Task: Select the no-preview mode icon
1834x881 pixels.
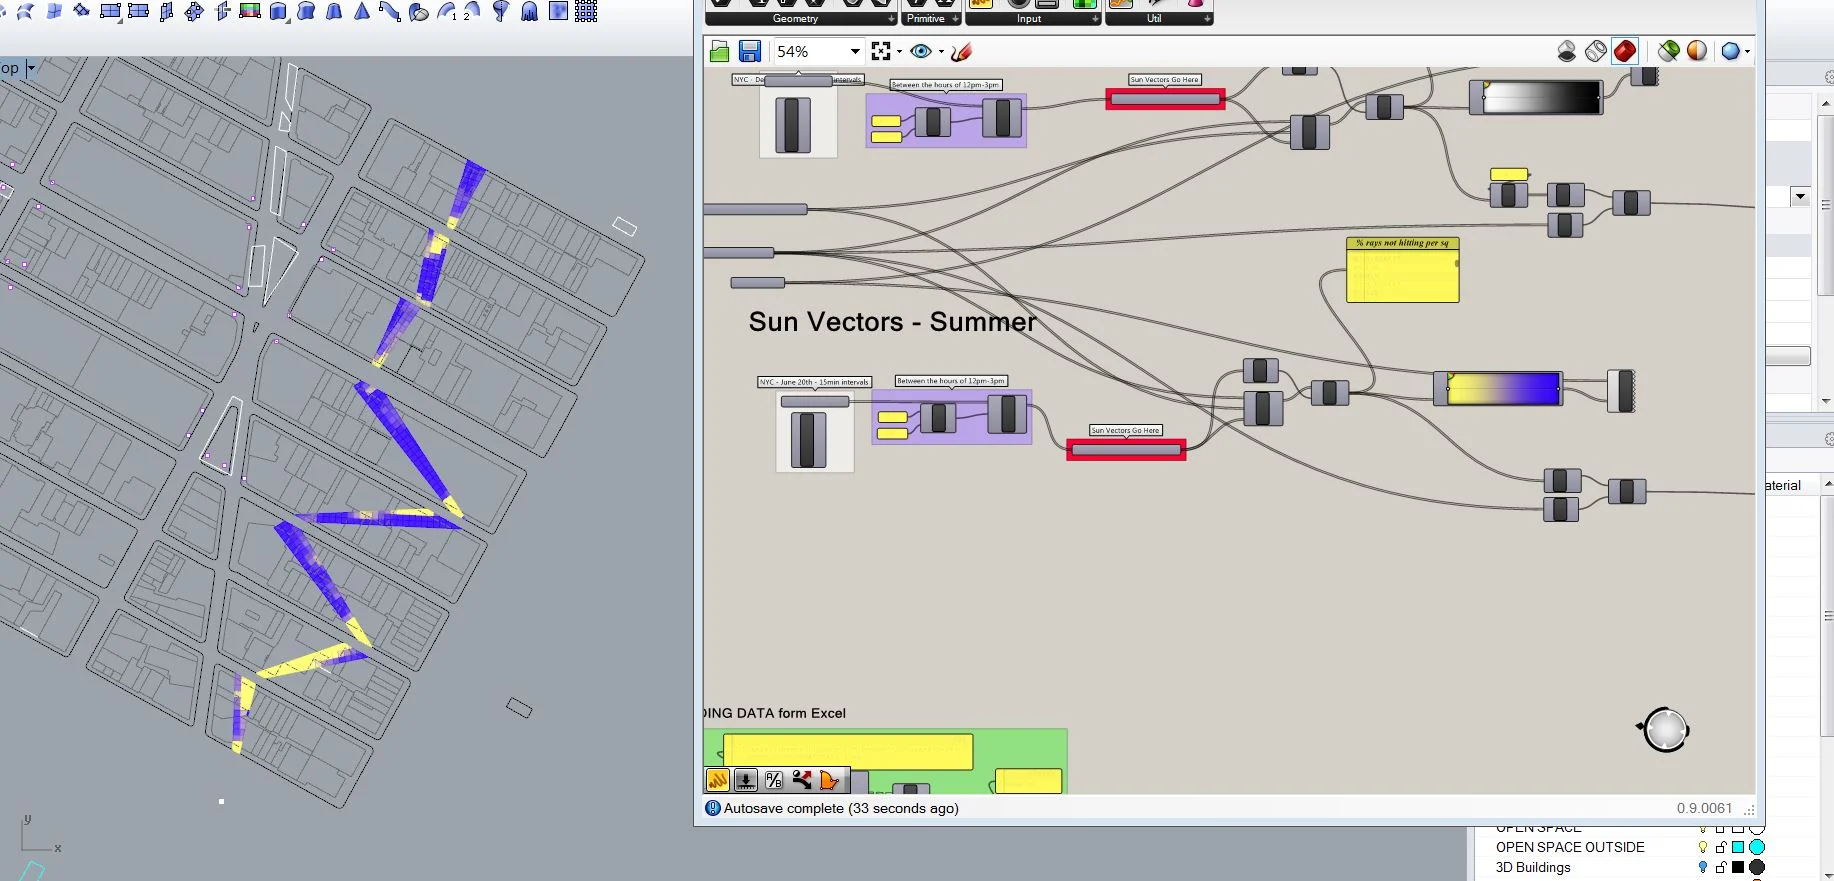Action: click(1567, 51)
